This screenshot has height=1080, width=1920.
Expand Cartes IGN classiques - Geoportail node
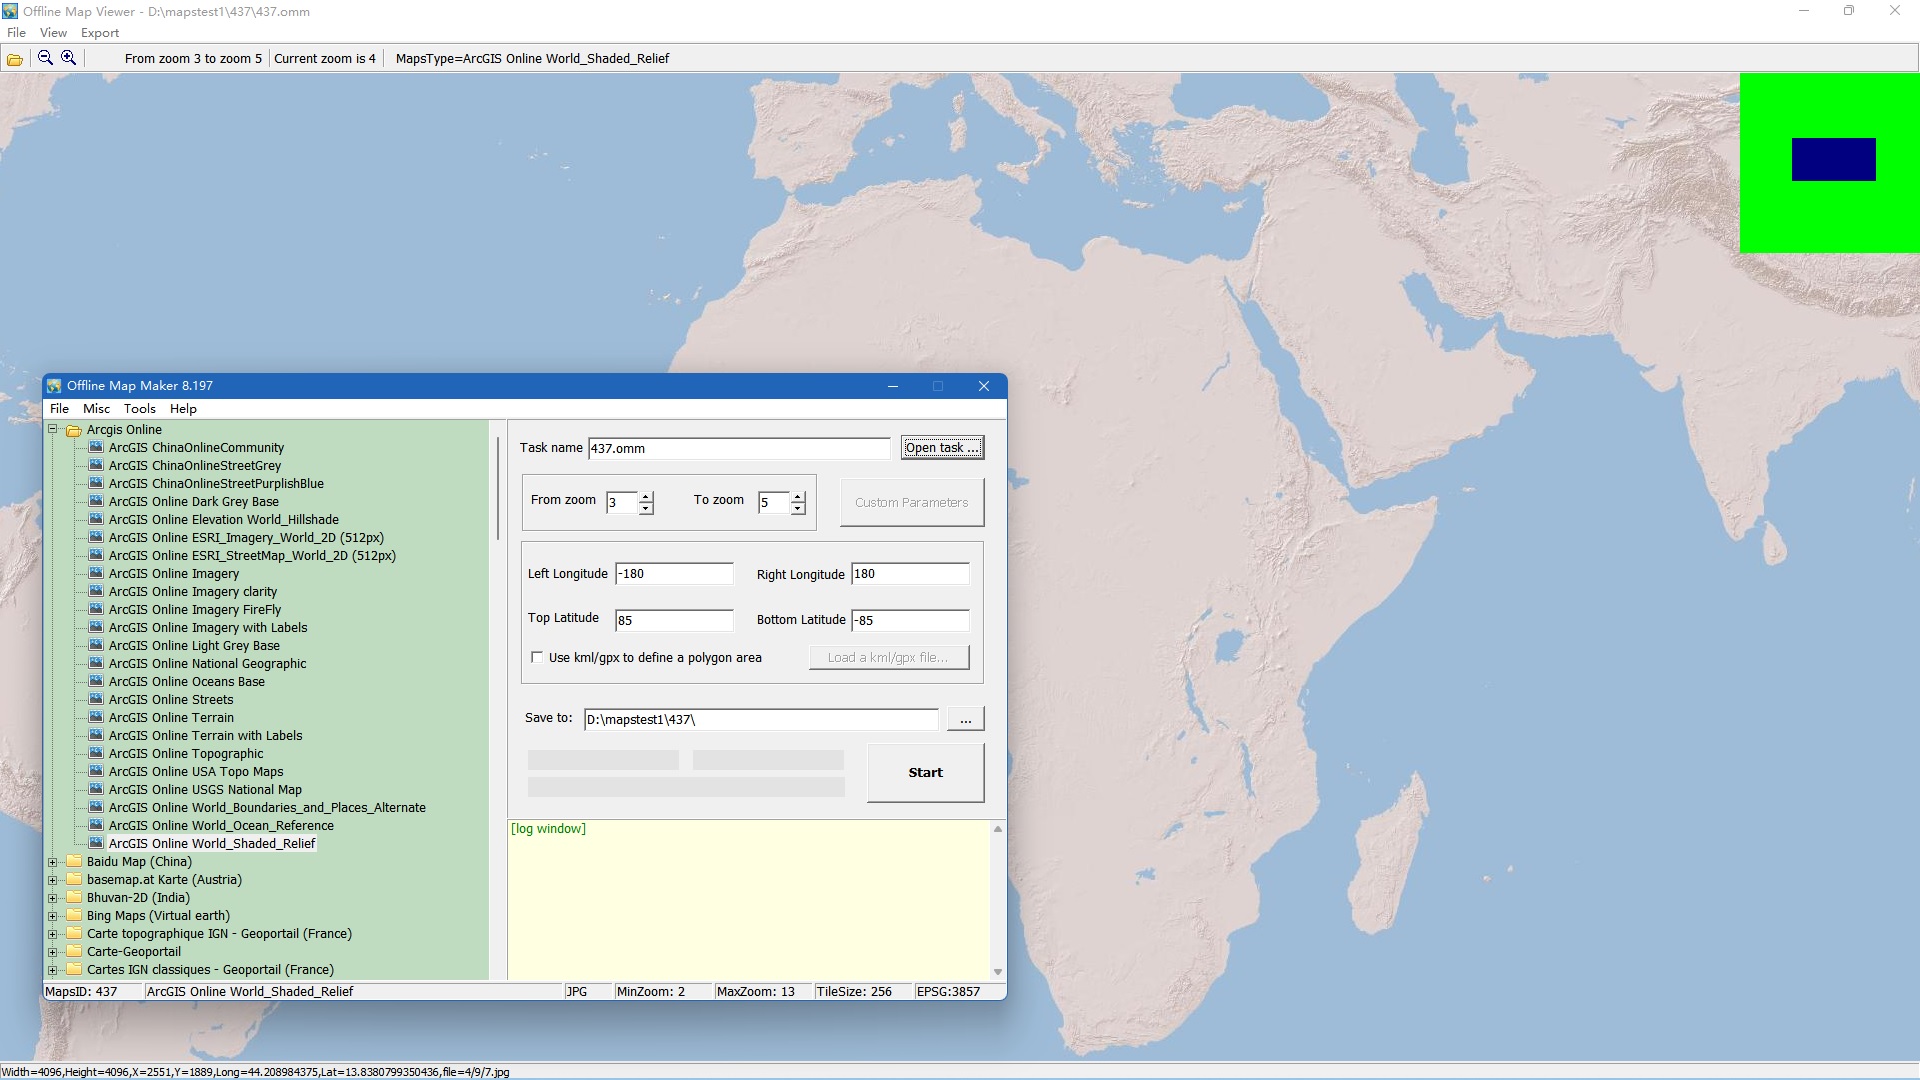[x=52, y=969]
